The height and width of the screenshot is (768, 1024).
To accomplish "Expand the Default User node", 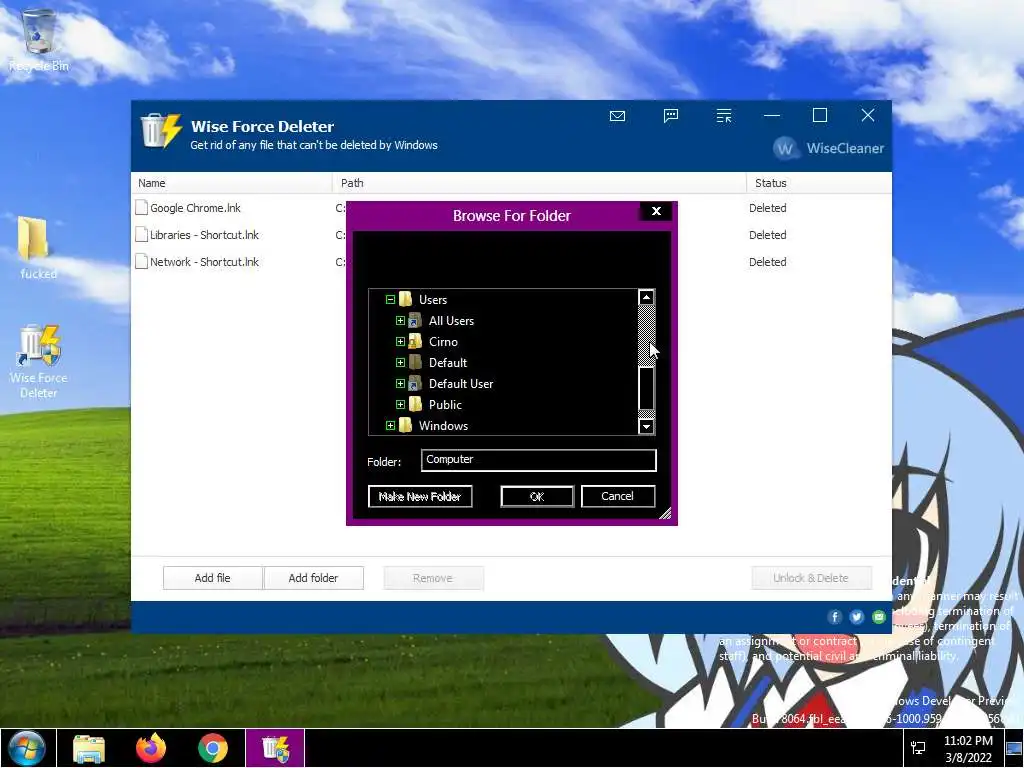I will 400,383.
